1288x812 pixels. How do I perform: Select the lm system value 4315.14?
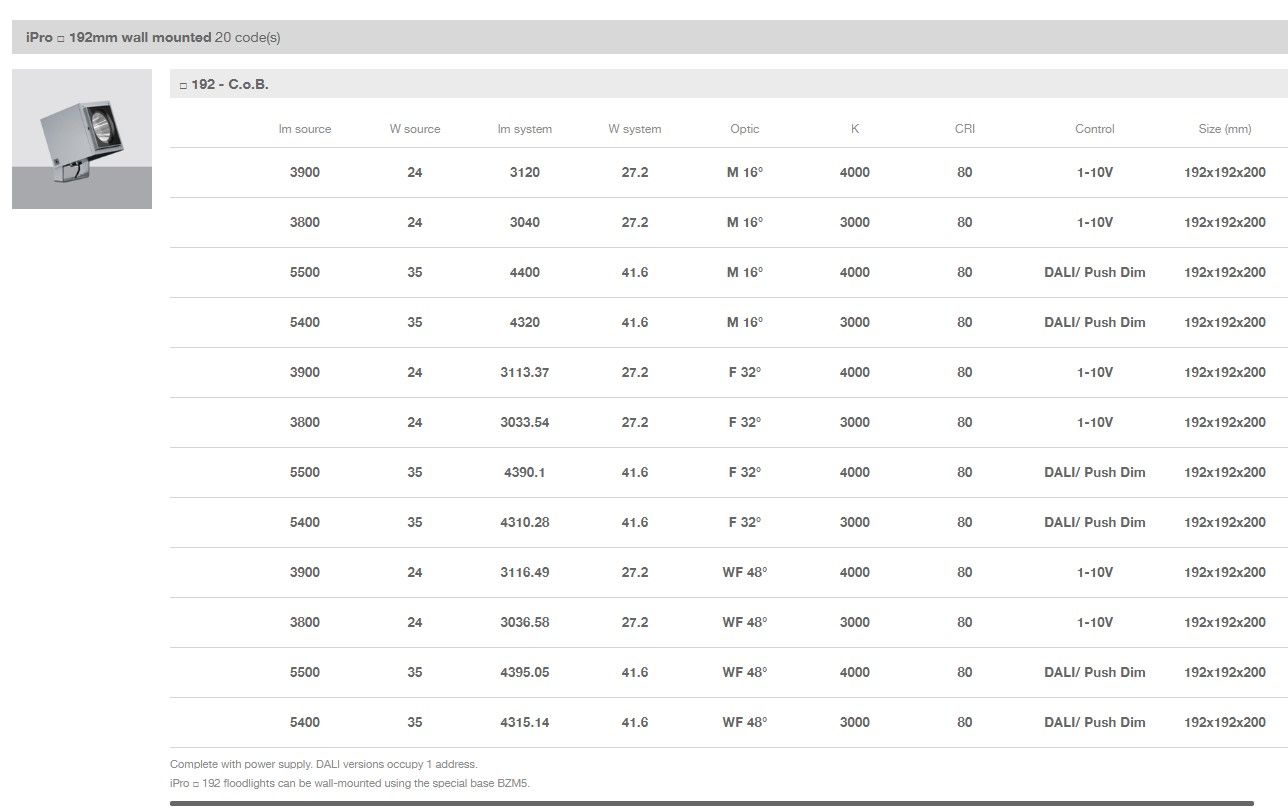click(525, 722)
